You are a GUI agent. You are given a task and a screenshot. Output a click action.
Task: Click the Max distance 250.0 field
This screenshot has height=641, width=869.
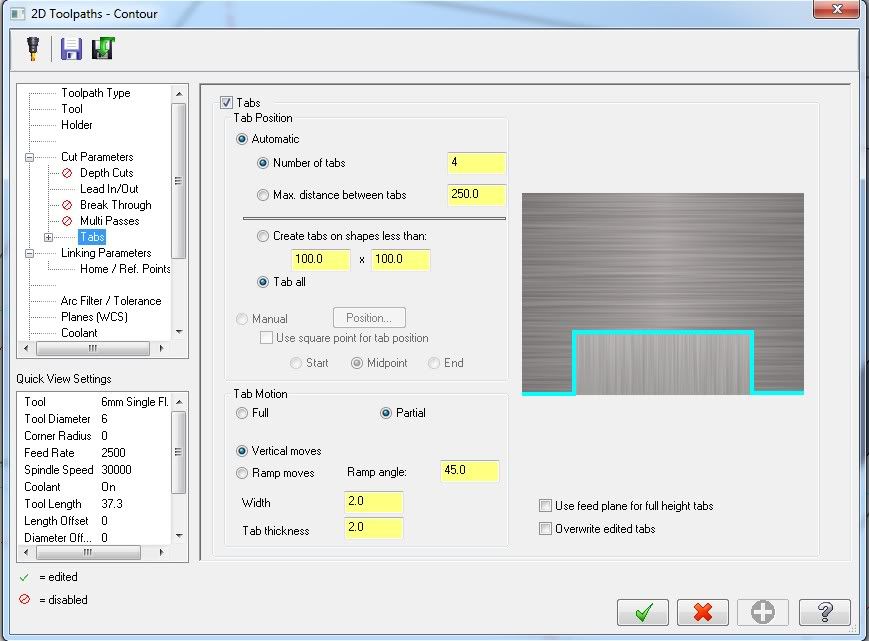click(x=476, y=194)
